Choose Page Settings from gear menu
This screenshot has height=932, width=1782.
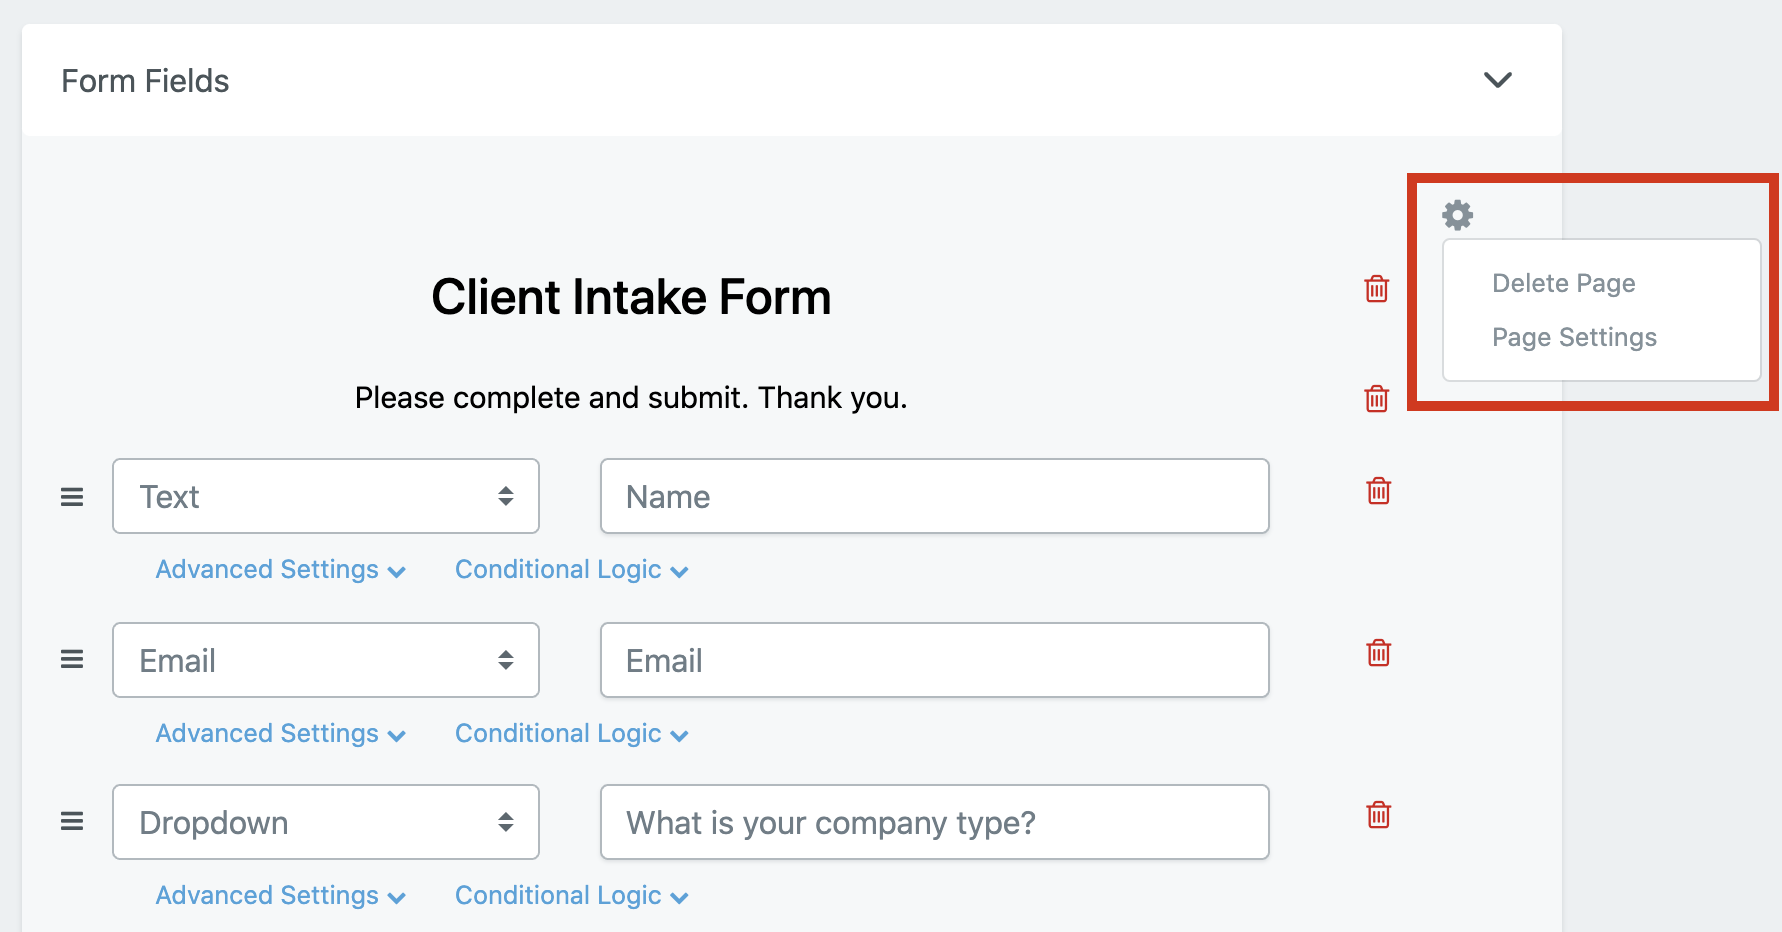click(x=1574, y=337)
